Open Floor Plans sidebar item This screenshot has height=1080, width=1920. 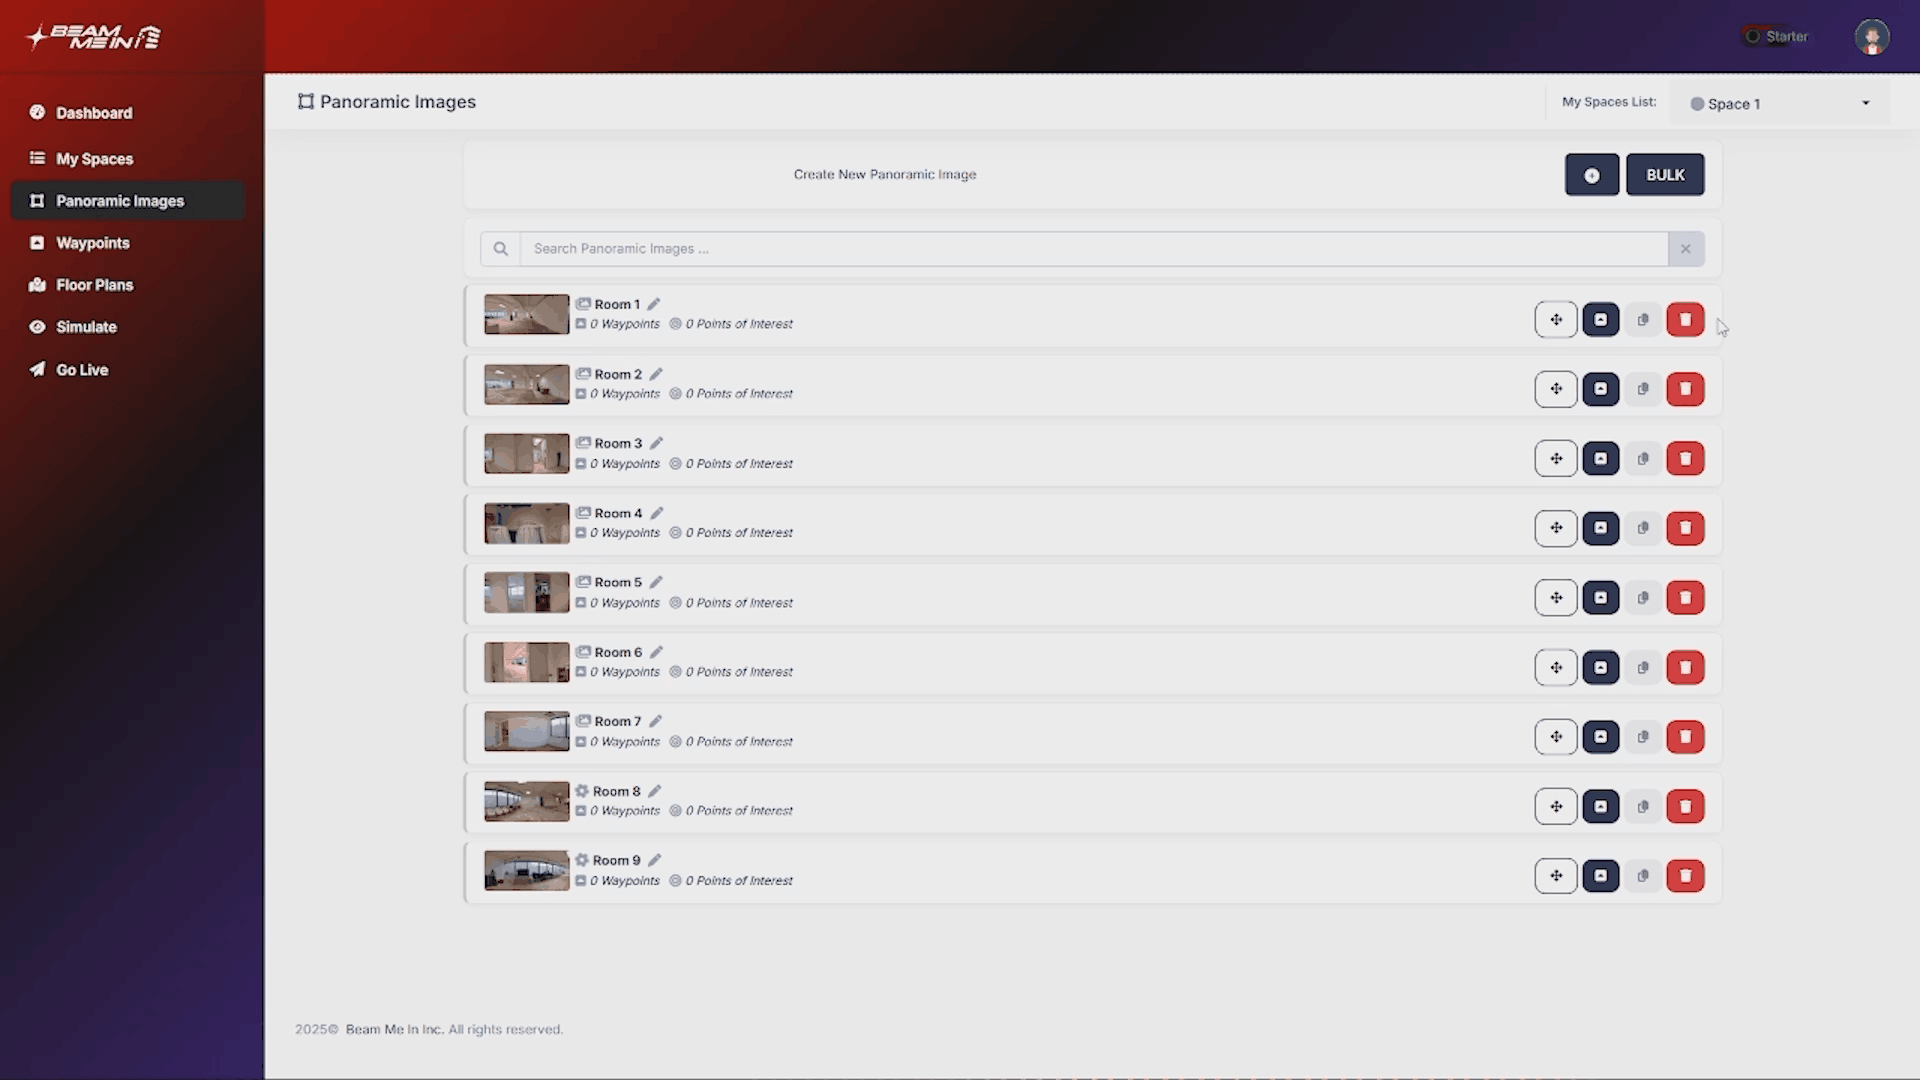[94, 285]
